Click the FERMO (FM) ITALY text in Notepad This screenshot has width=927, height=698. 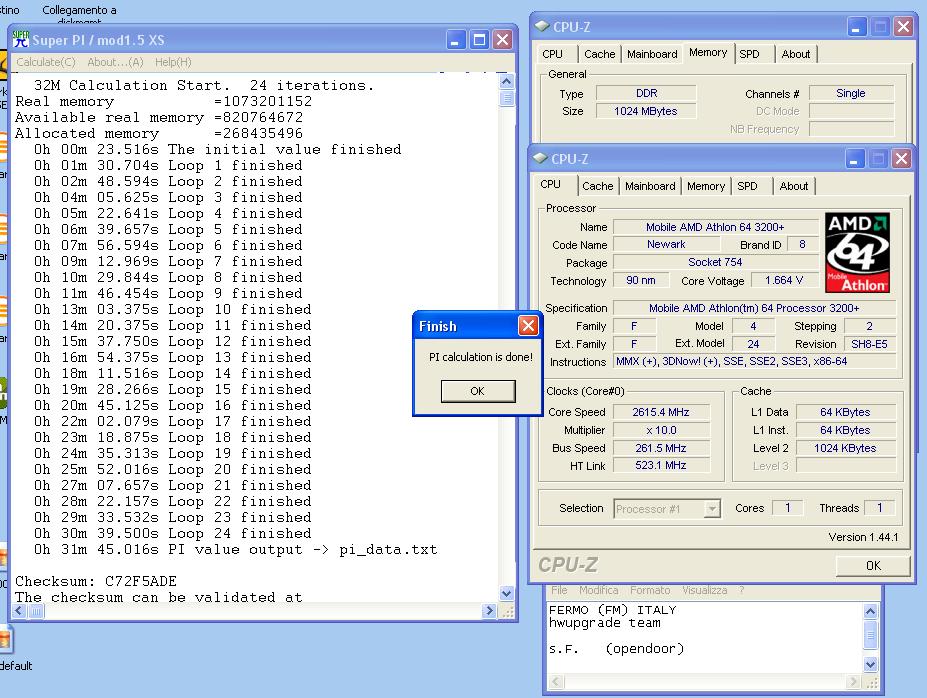(612, 610)
